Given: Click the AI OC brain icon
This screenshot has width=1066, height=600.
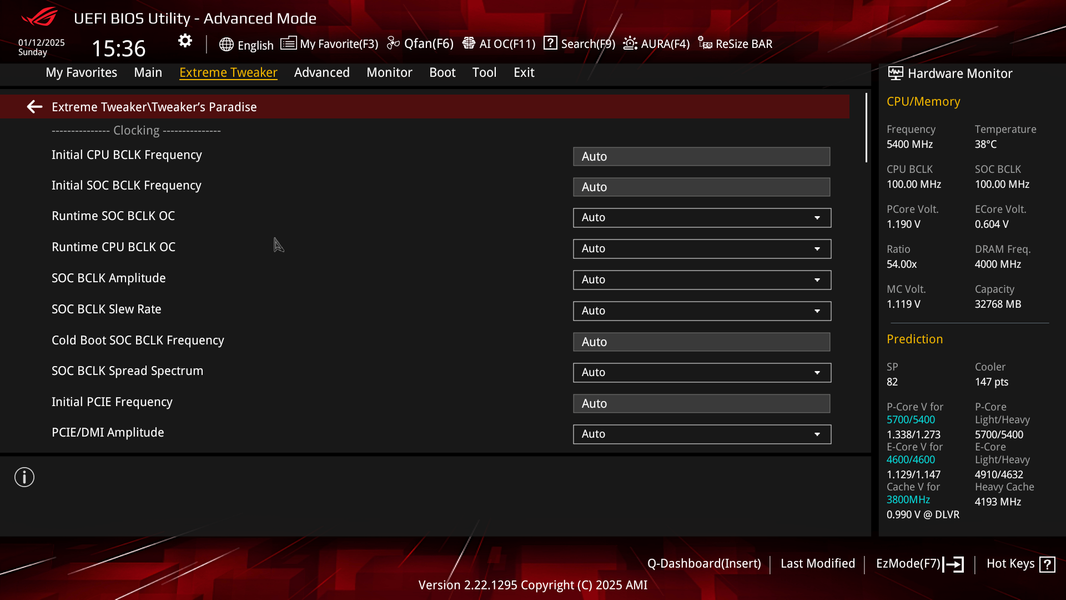Looking at the screenshot, I should [468, 43].
